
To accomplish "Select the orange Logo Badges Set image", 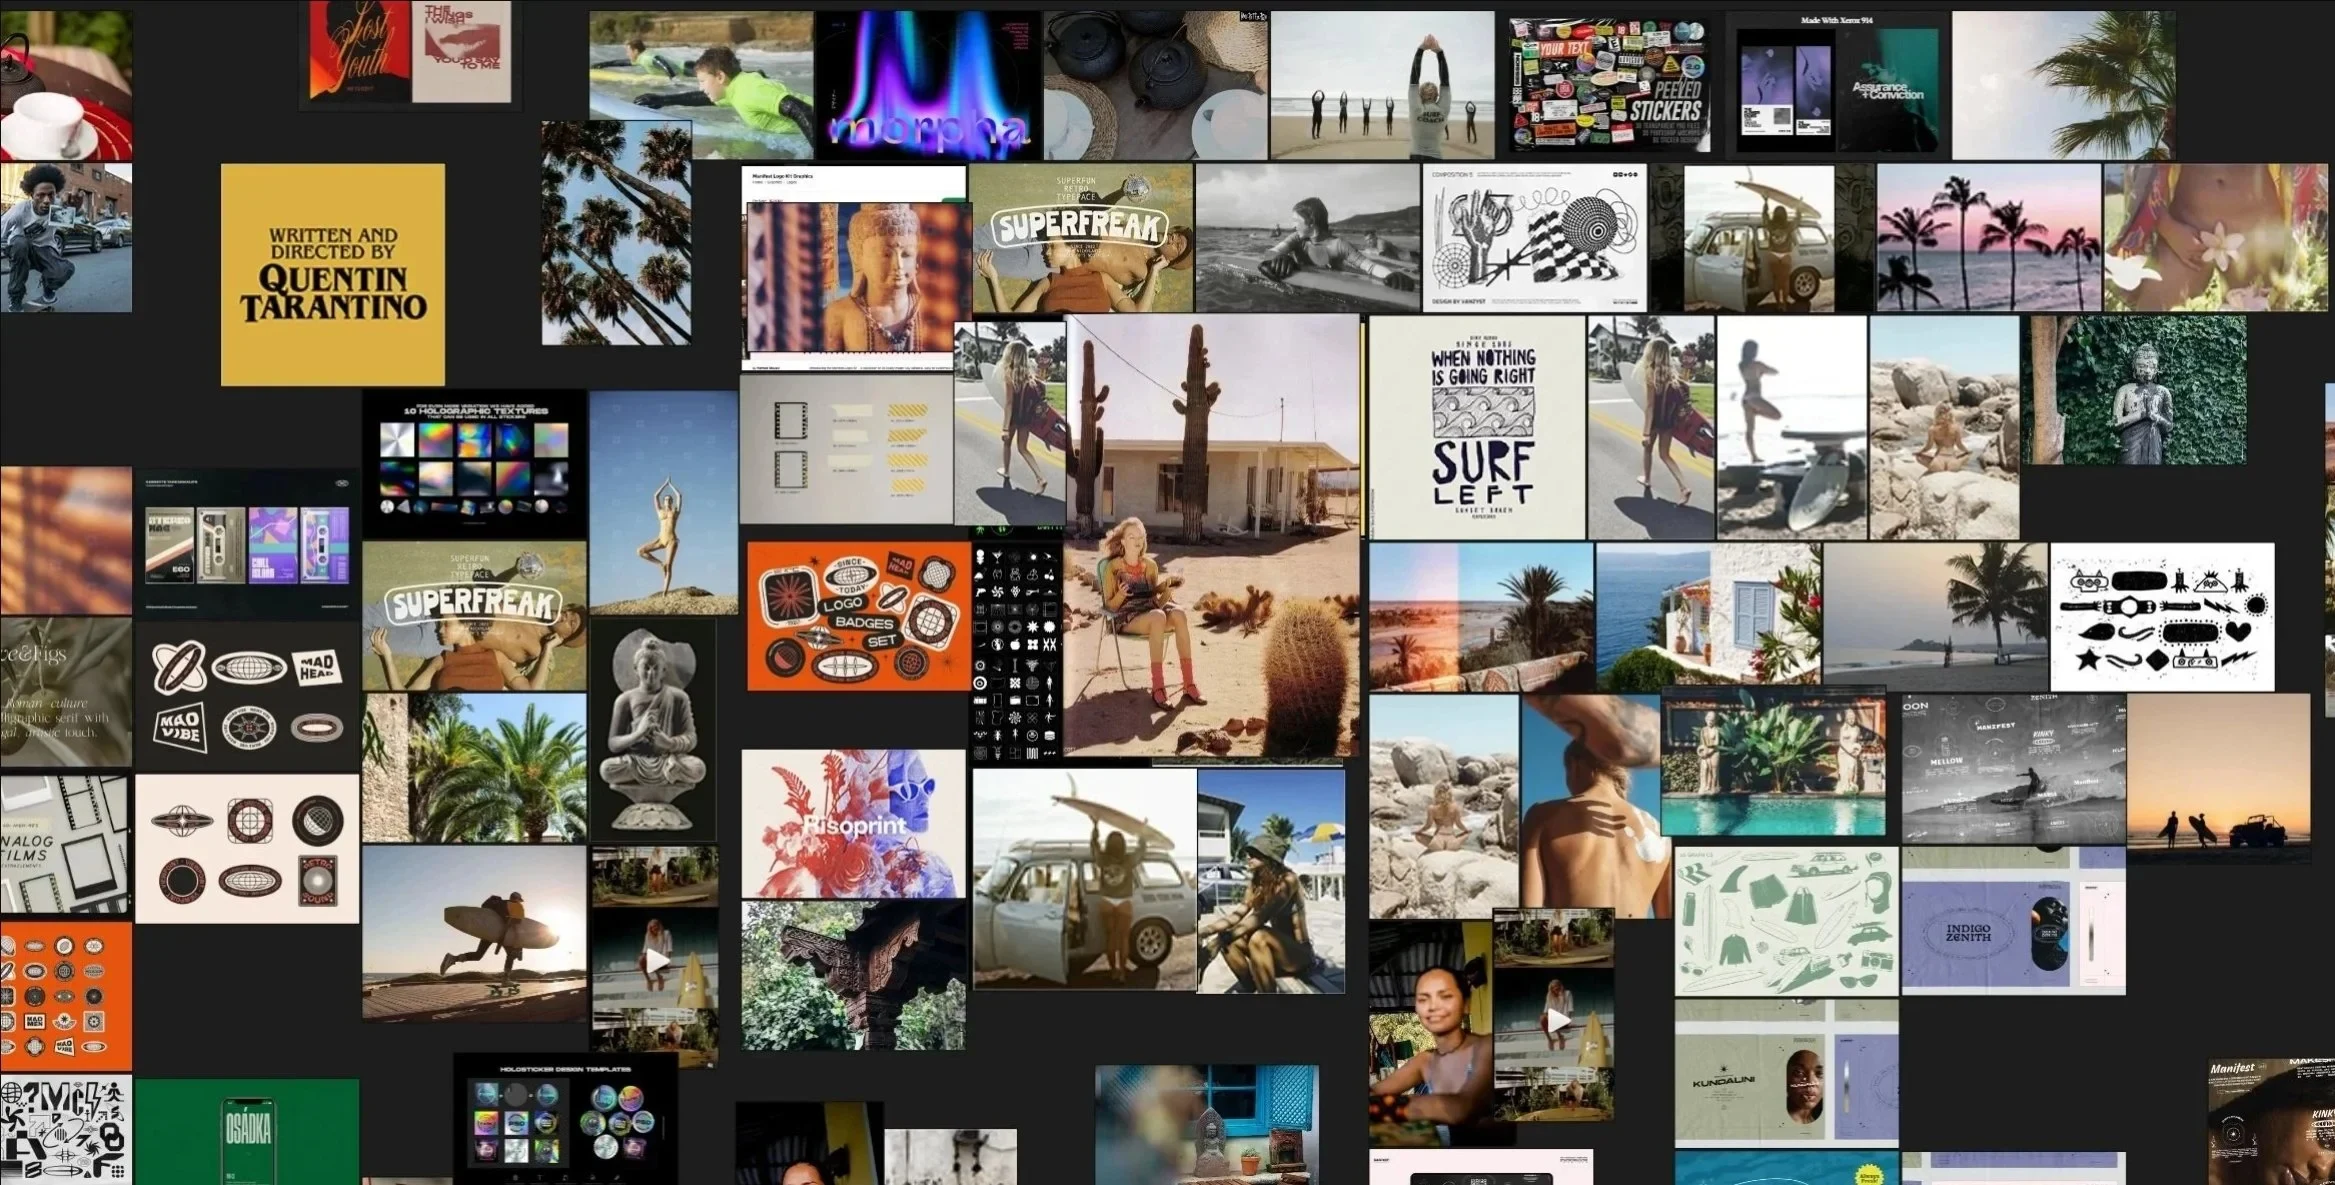I will tap(858, 616).
